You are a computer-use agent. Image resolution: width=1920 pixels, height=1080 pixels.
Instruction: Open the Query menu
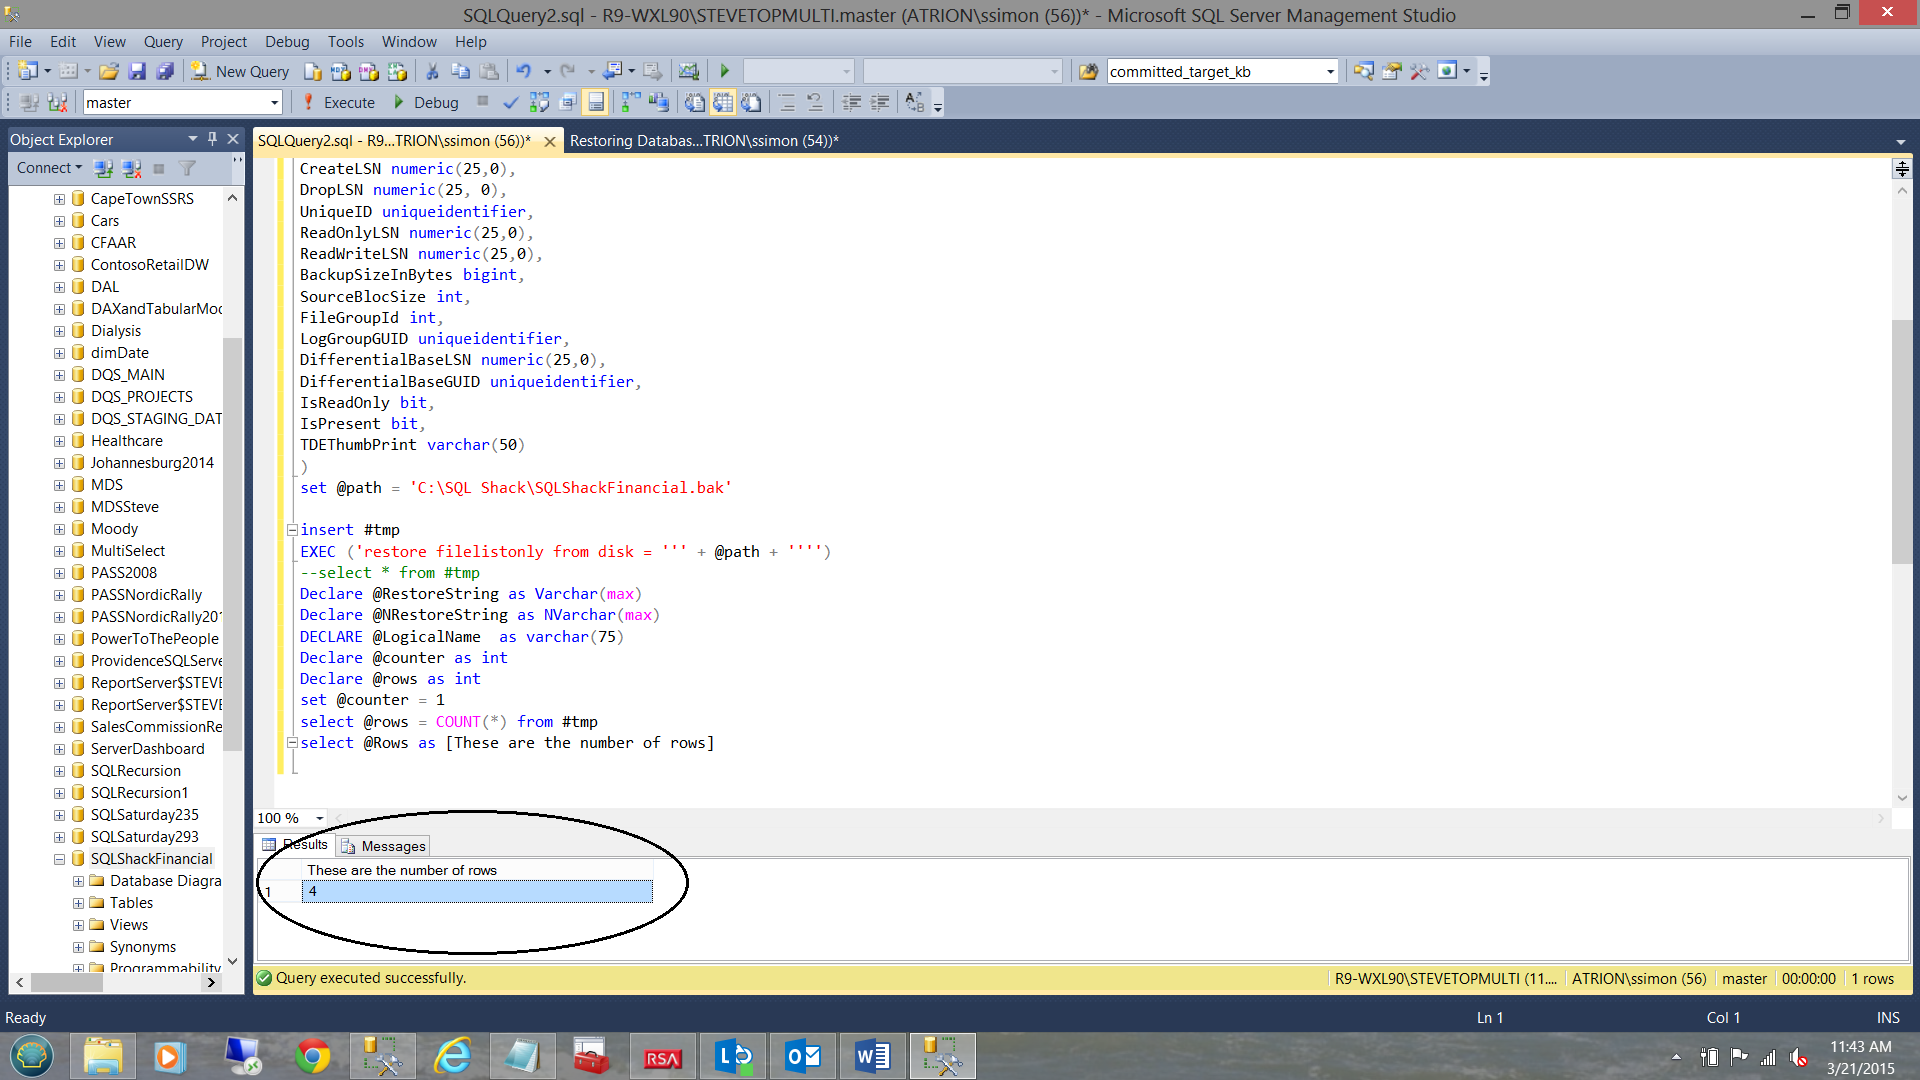tap(162, 41)
